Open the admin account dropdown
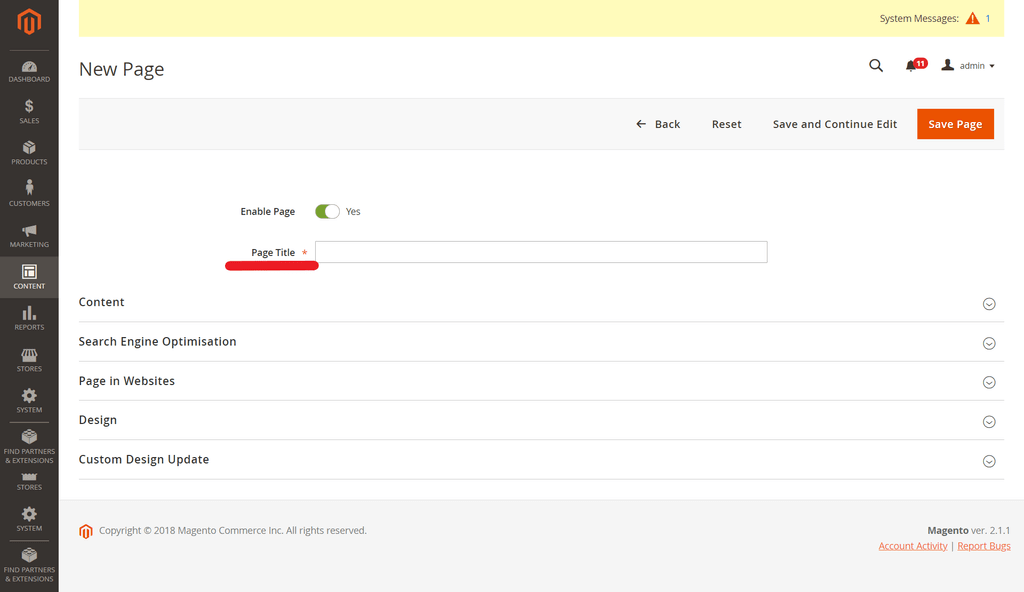This screenshot has width=1024, height=592. [x=968, y=65]
